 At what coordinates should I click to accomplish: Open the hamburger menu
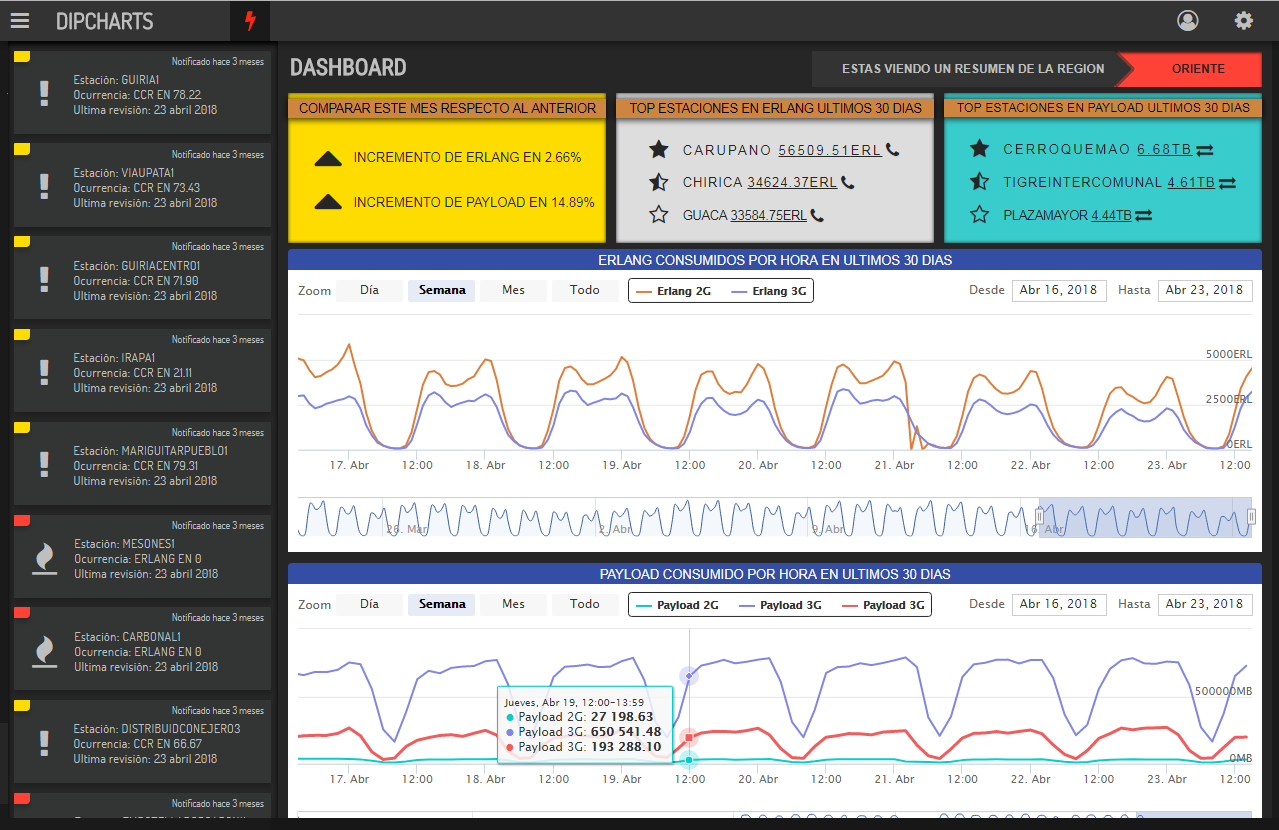coord(19,21)
